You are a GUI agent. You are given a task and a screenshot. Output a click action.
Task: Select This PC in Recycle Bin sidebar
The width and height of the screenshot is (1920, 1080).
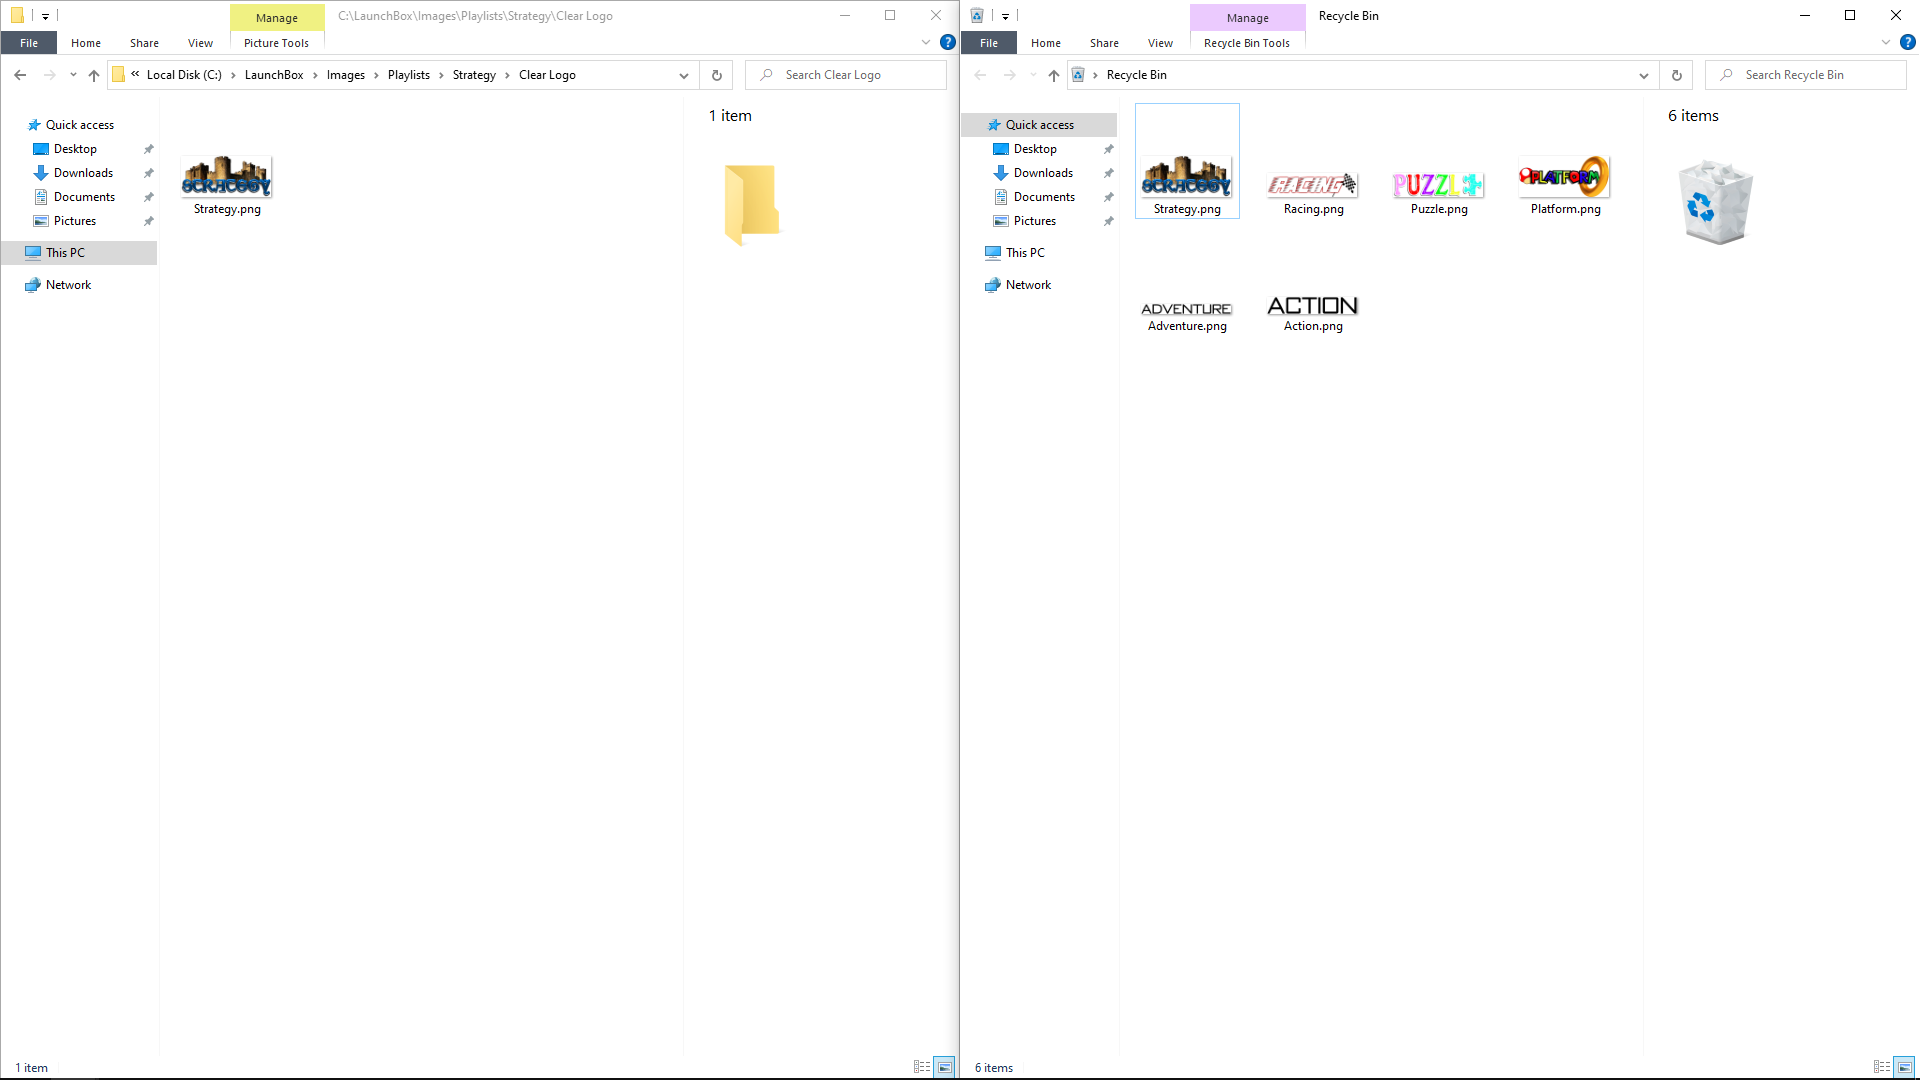(x=1025, y=253)
